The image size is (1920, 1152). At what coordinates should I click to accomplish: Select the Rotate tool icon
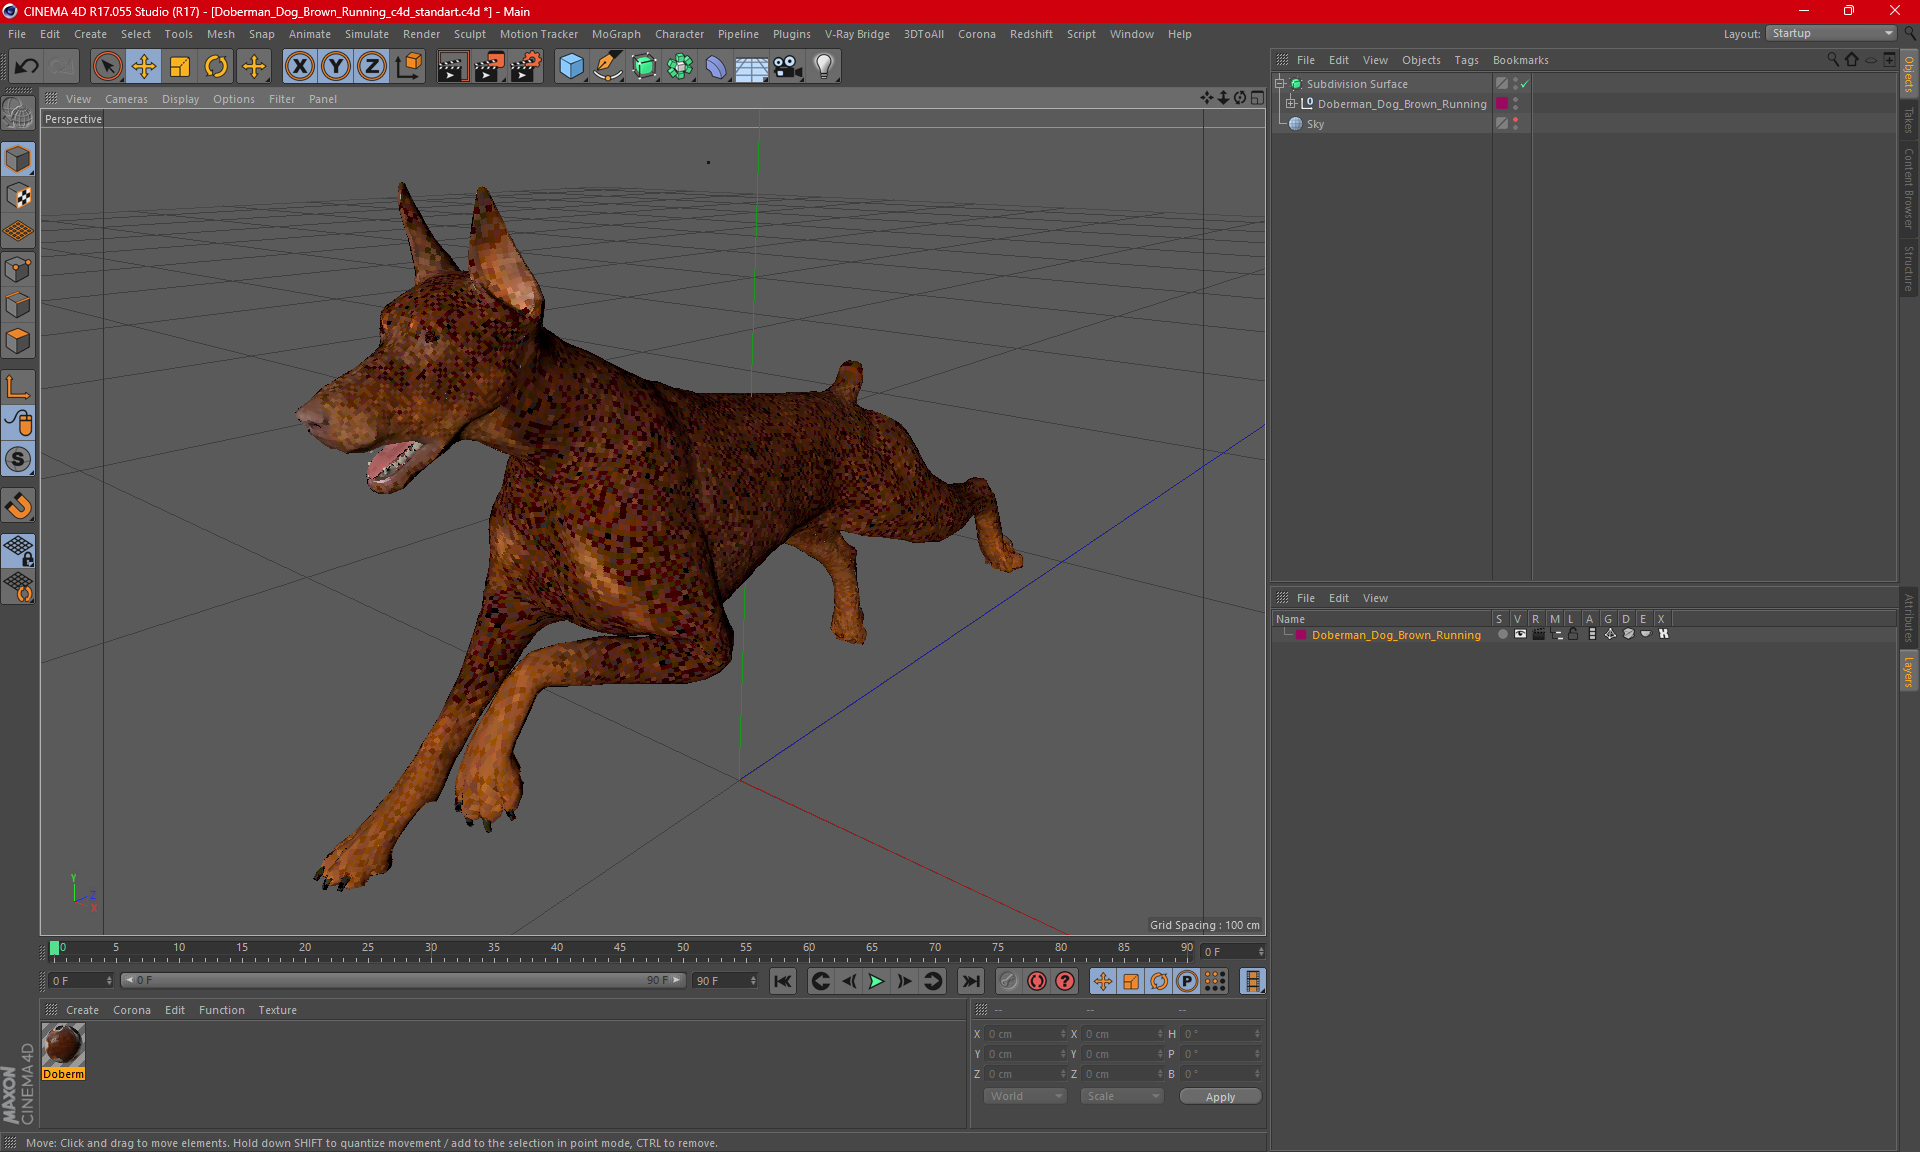[216, 66]
